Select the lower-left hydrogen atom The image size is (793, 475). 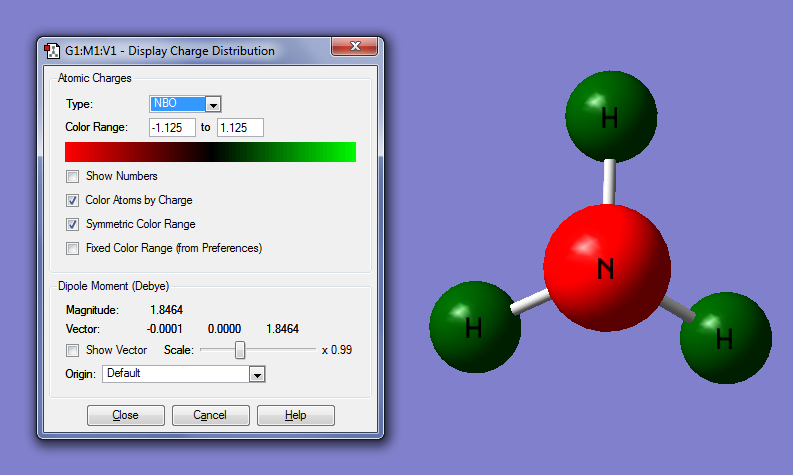coord(475,327)
